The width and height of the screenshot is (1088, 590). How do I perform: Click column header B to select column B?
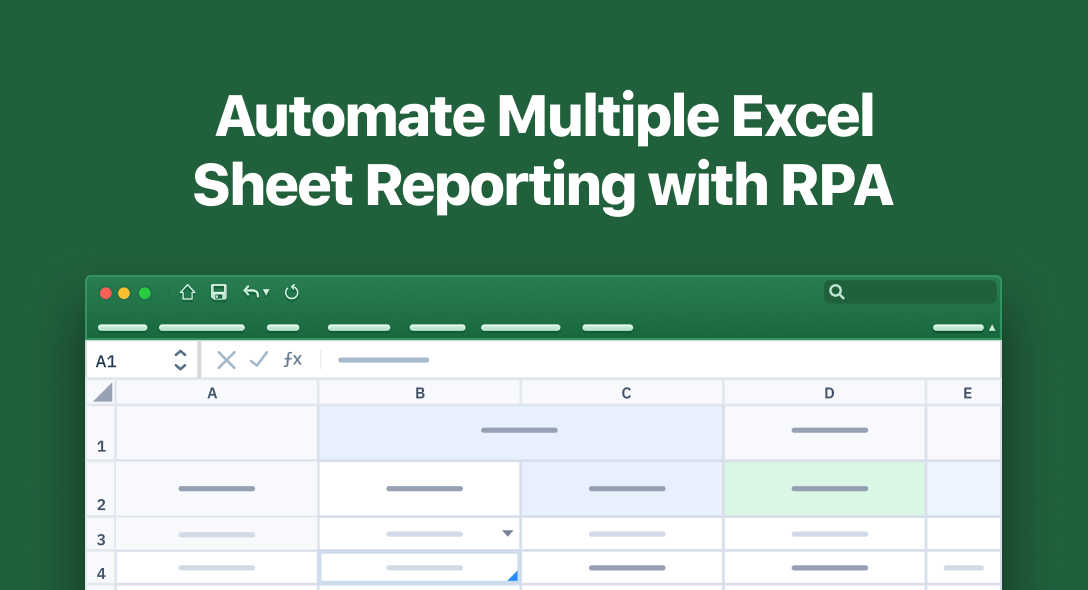(x=419, y=392)
